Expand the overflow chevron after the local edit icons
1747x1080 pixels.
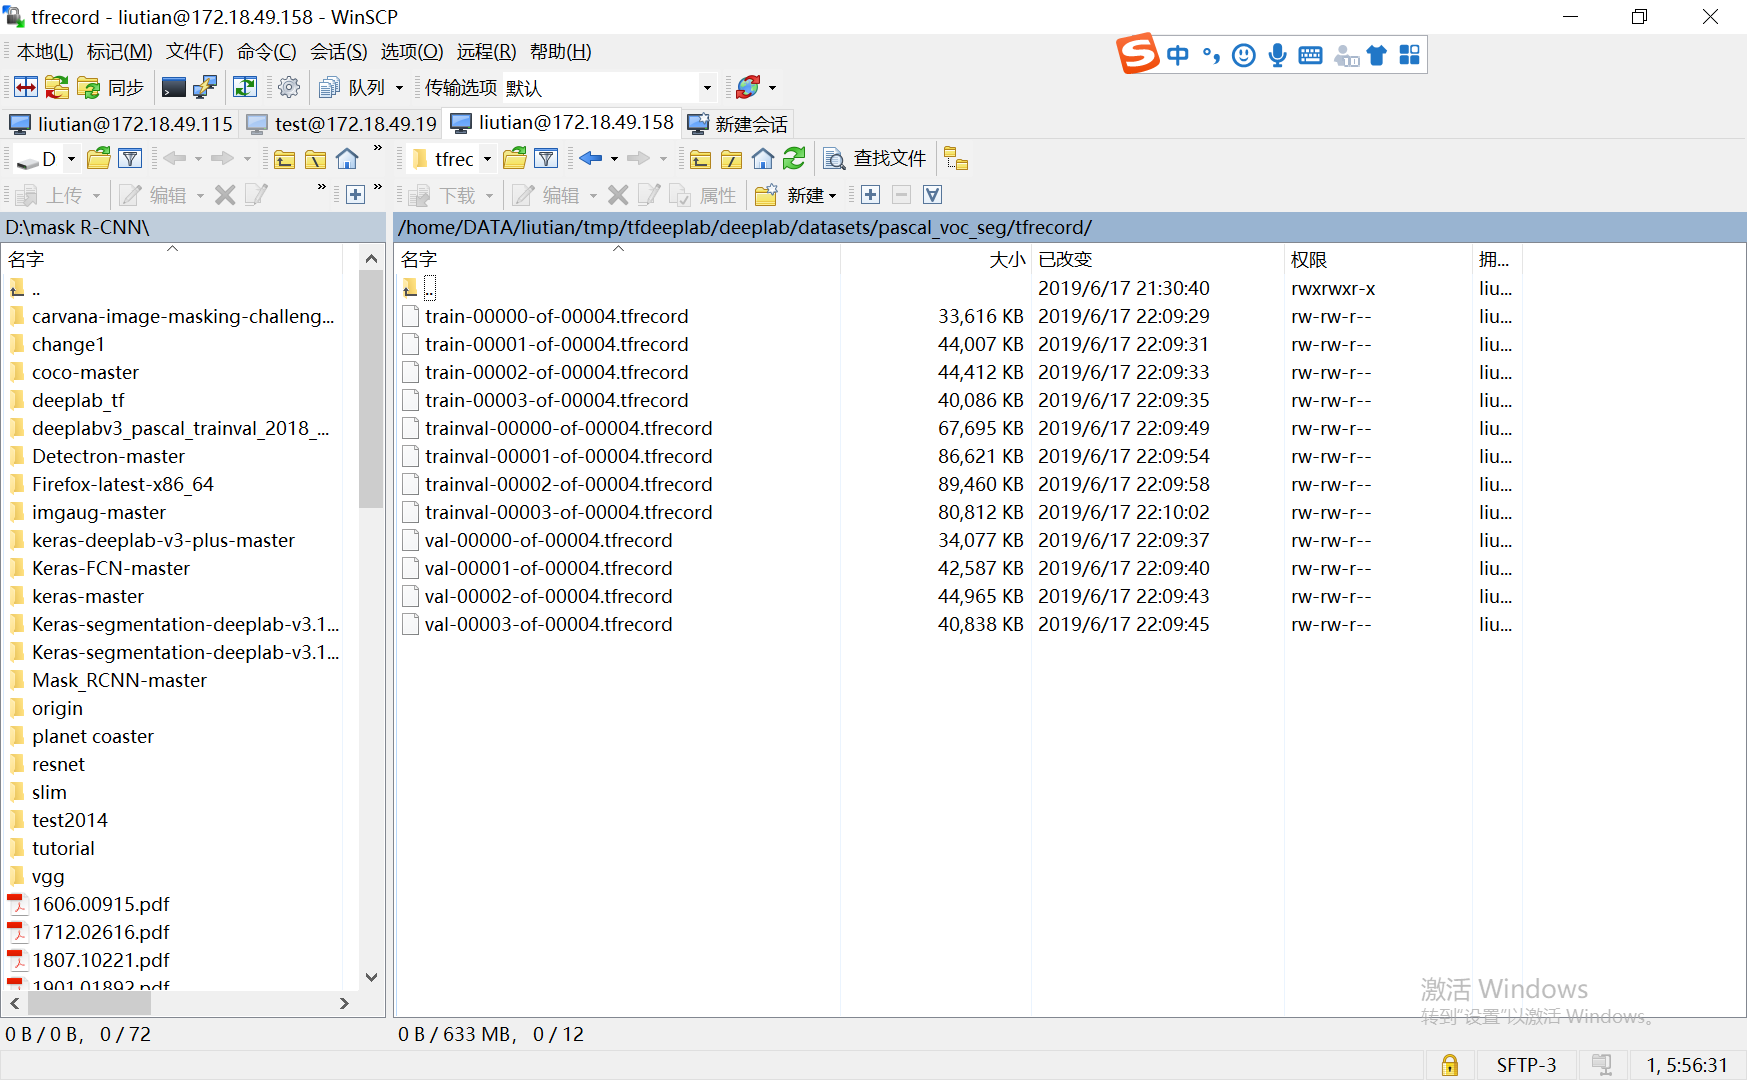[321, 188]
